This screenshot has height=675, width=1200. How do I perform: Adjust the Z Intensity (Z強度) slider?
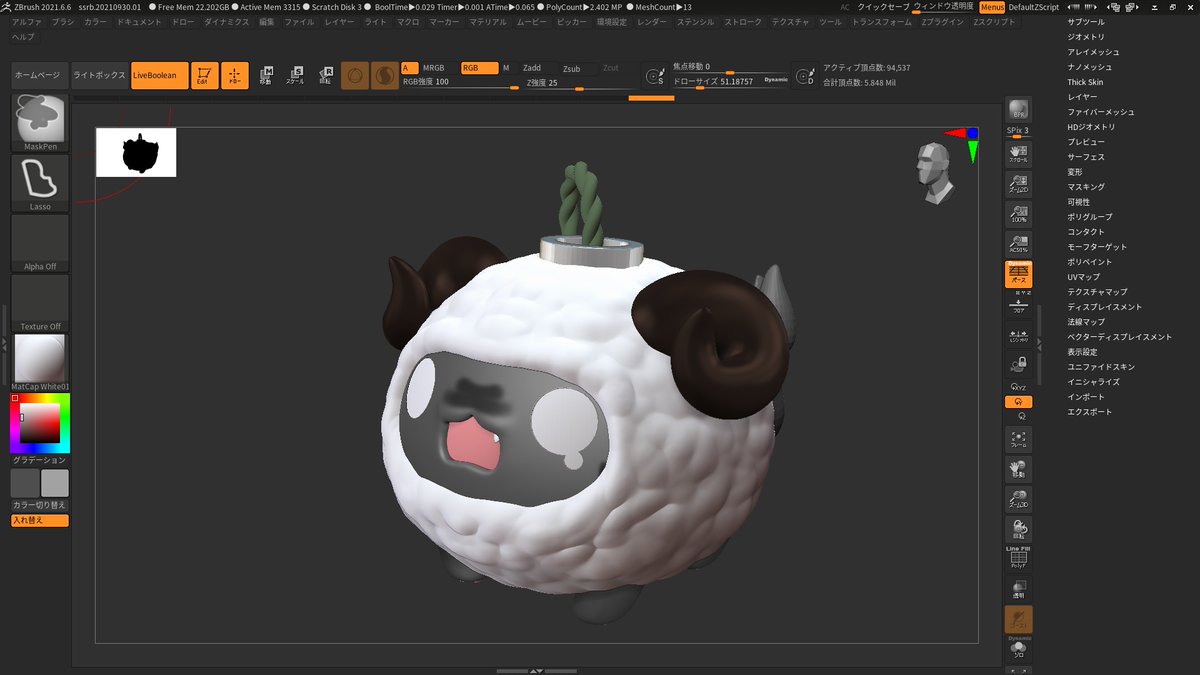coord(581,82)
